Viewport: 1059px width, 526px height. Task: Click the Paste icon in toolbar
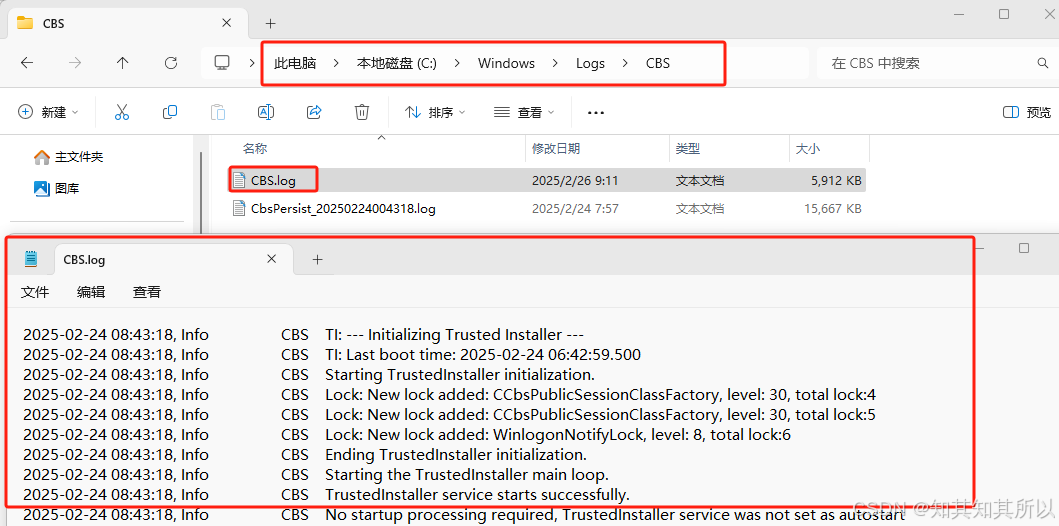217,112
